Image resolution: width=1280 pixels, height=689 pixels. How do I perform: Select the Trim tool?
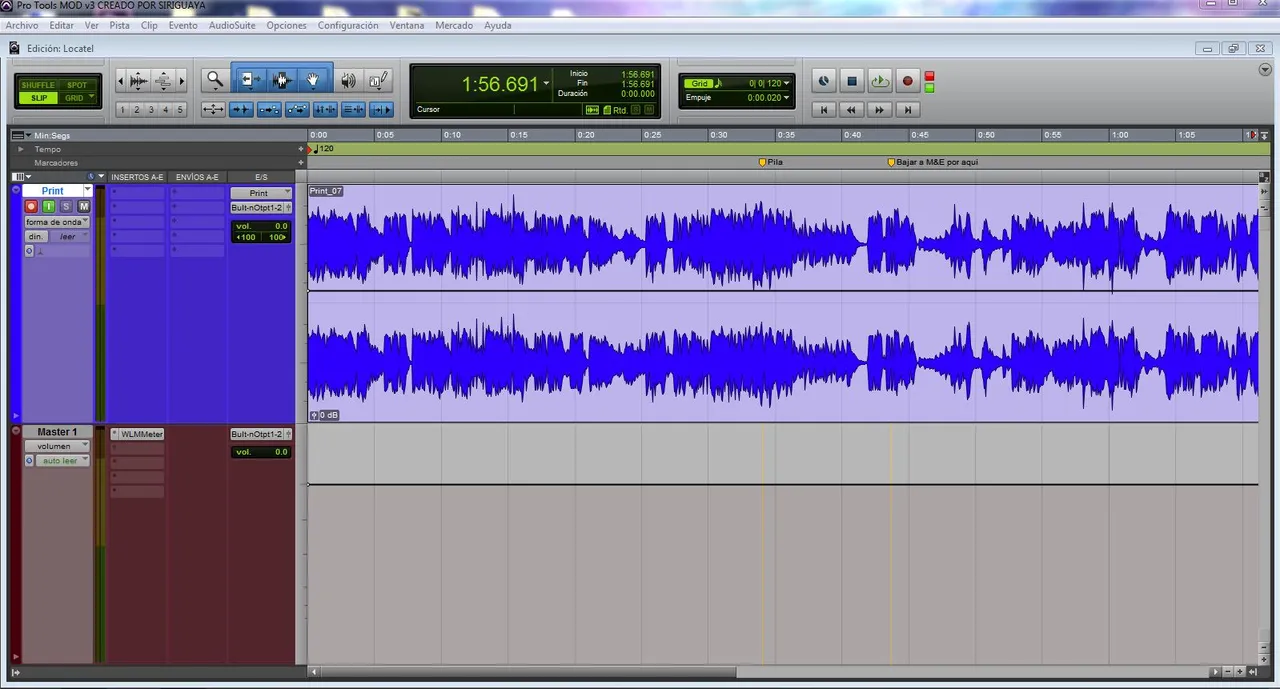(248, 80)
